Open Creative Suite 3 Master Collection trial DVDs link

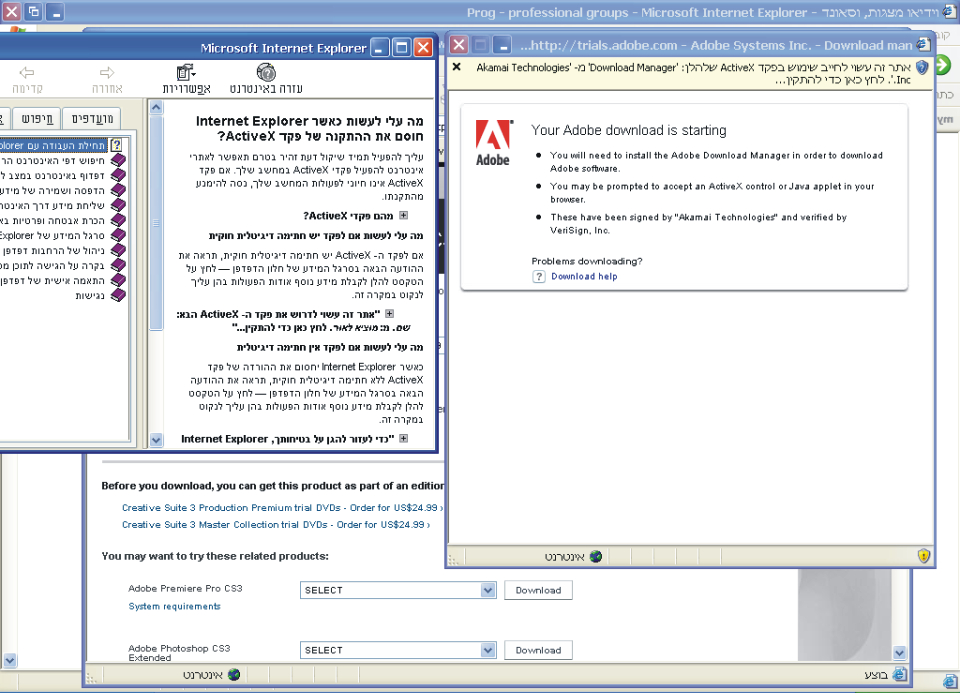276,525
